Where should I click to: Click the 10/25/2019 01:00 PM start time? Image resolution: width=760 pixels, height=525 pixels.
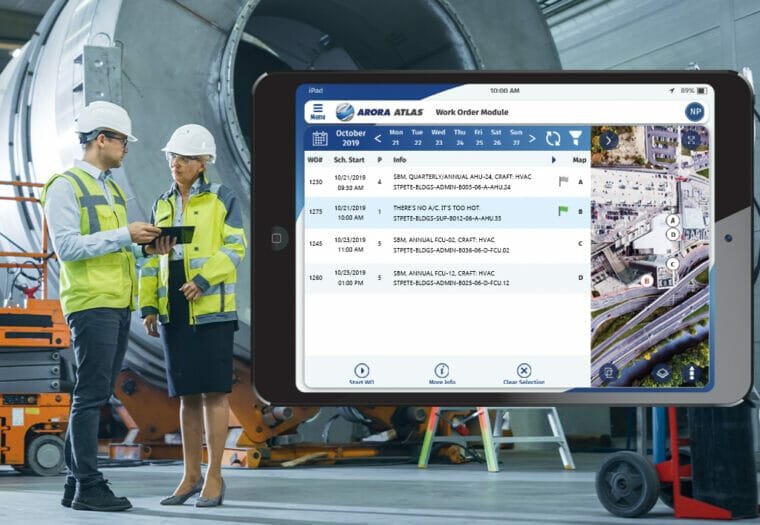350,278
